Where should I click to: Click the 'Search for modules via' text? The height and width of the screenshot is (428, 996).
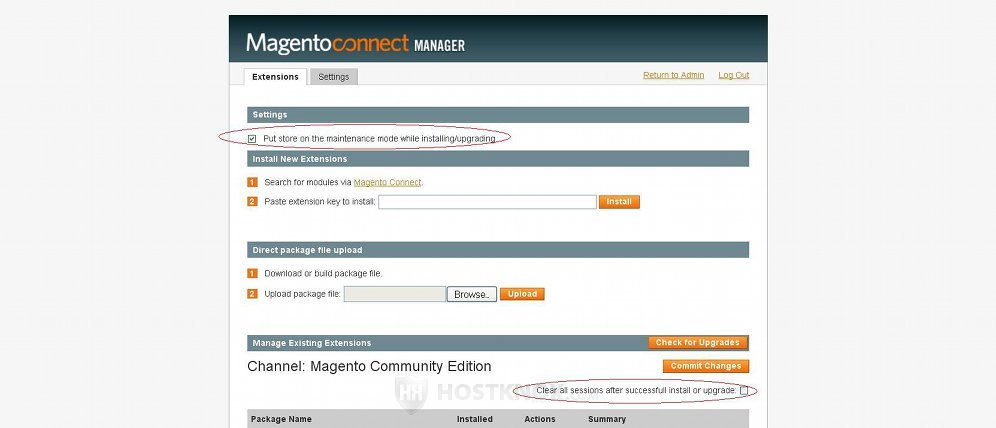tap(308, 182)
